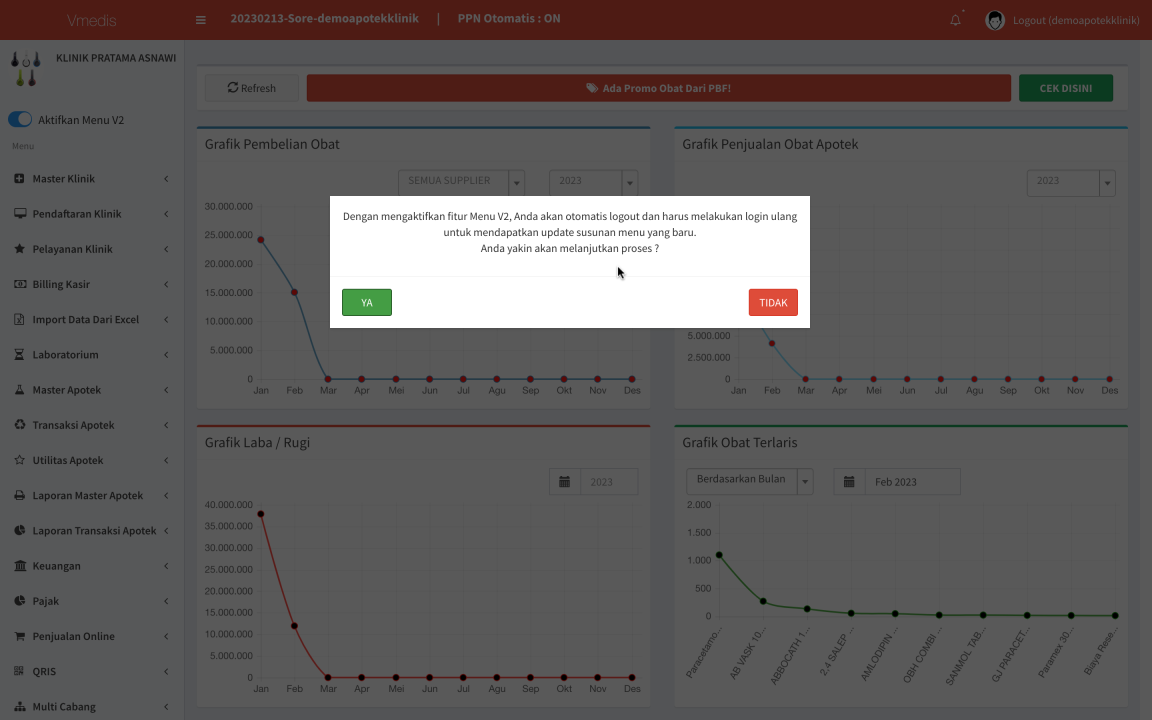Click the CEK DISINI button
Image resolution: width=1152 pixels, height=720 pixels.
[1065, 88]
